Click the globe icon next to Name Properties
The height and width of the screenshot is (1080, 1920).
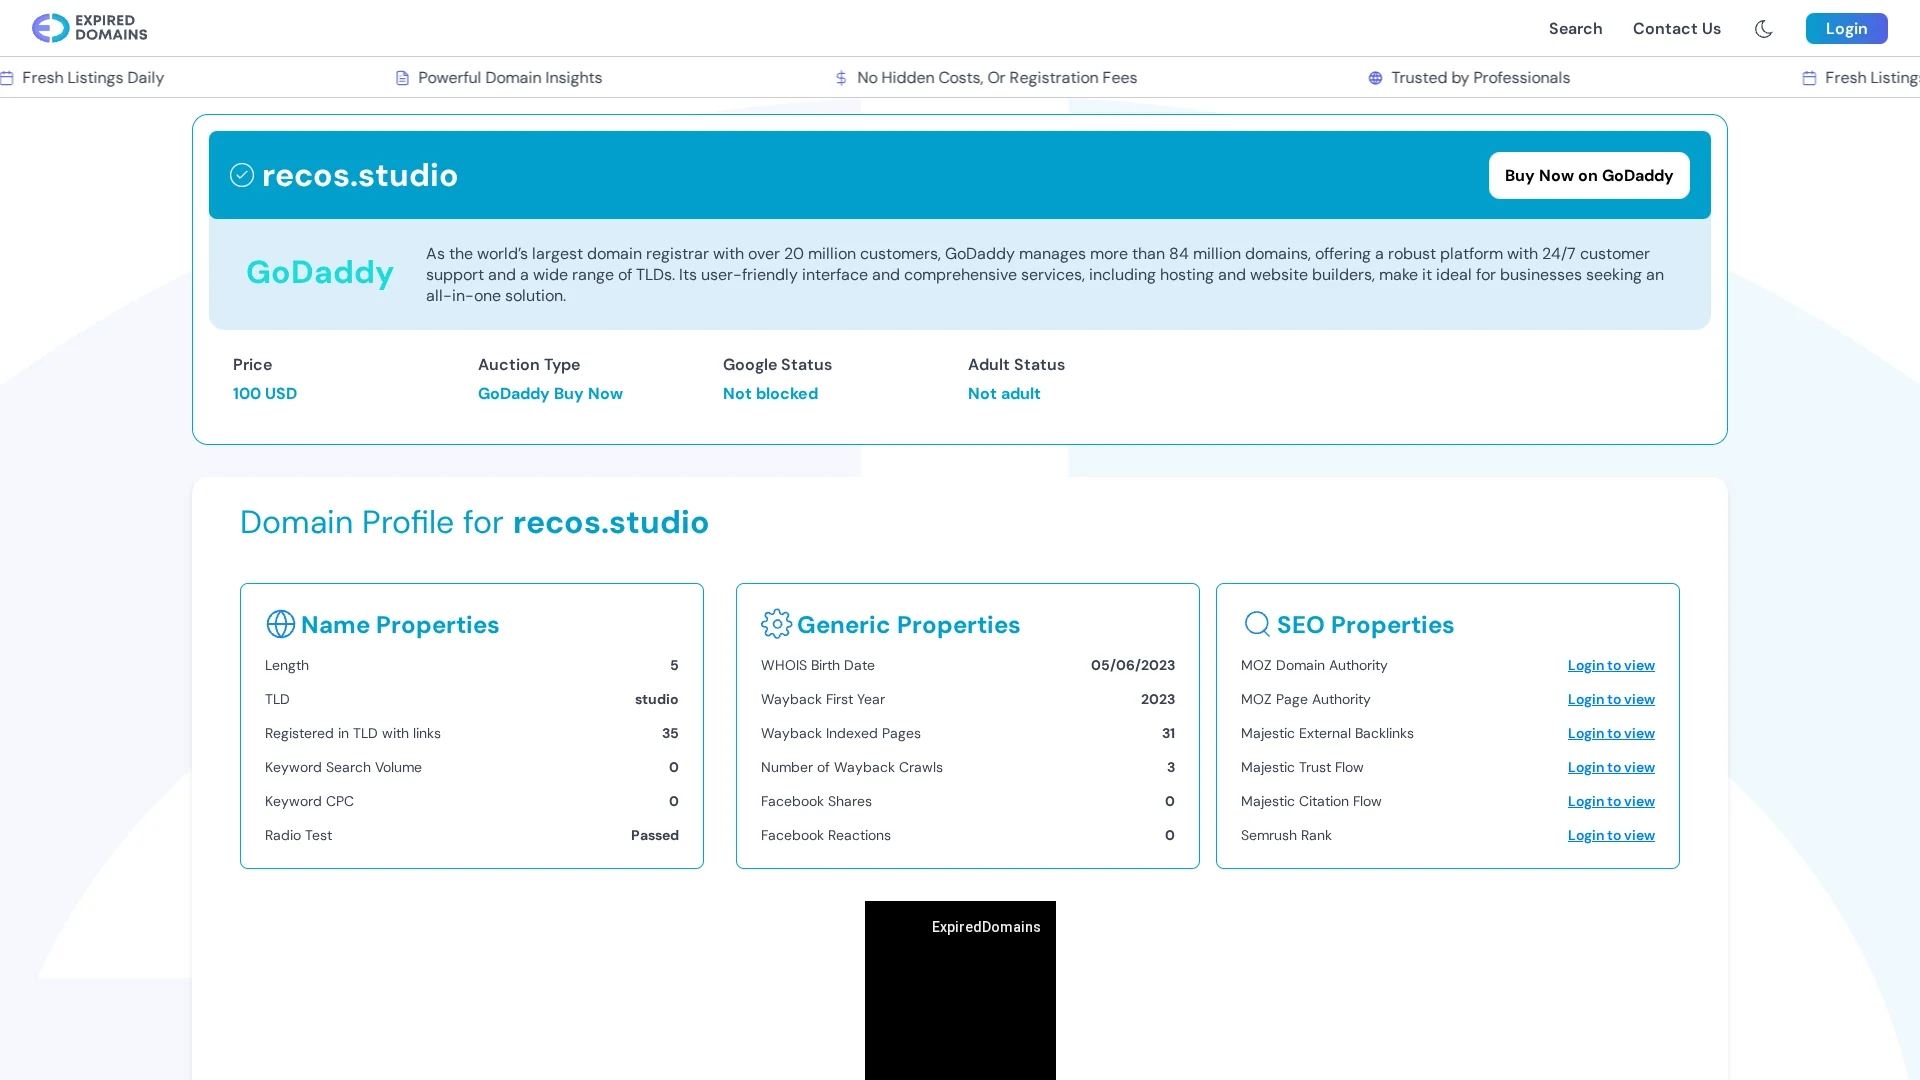(280, 624)
